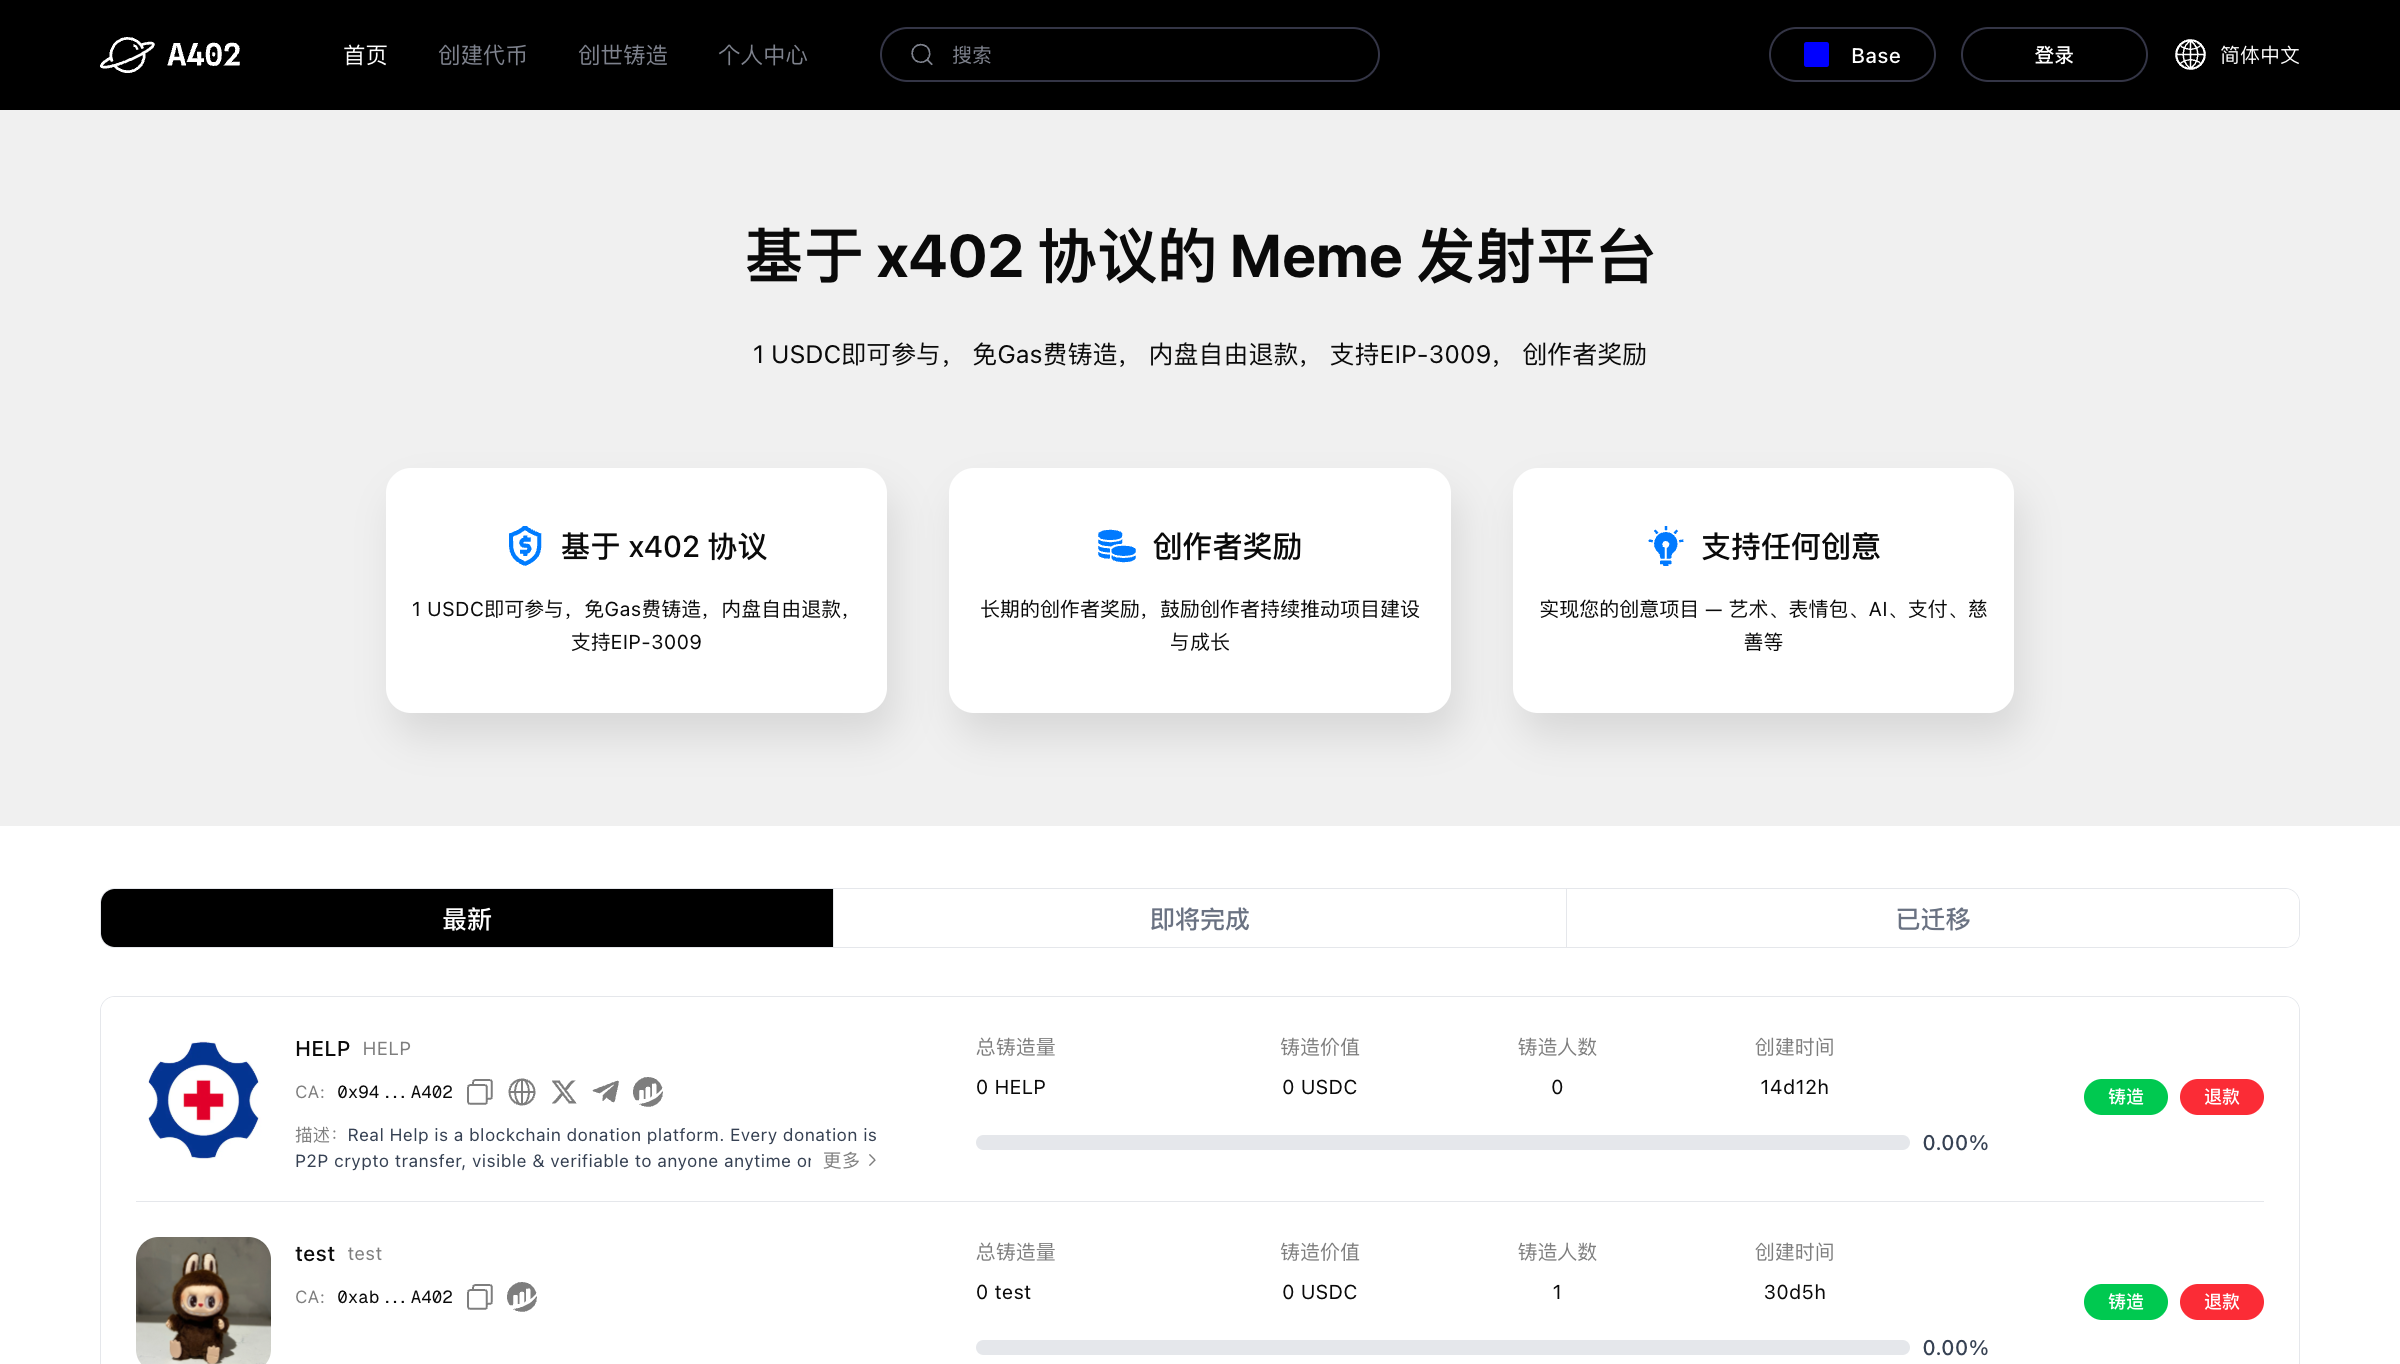
Task: Switch to the 已迁移 tab
Action: (1932, 919)
